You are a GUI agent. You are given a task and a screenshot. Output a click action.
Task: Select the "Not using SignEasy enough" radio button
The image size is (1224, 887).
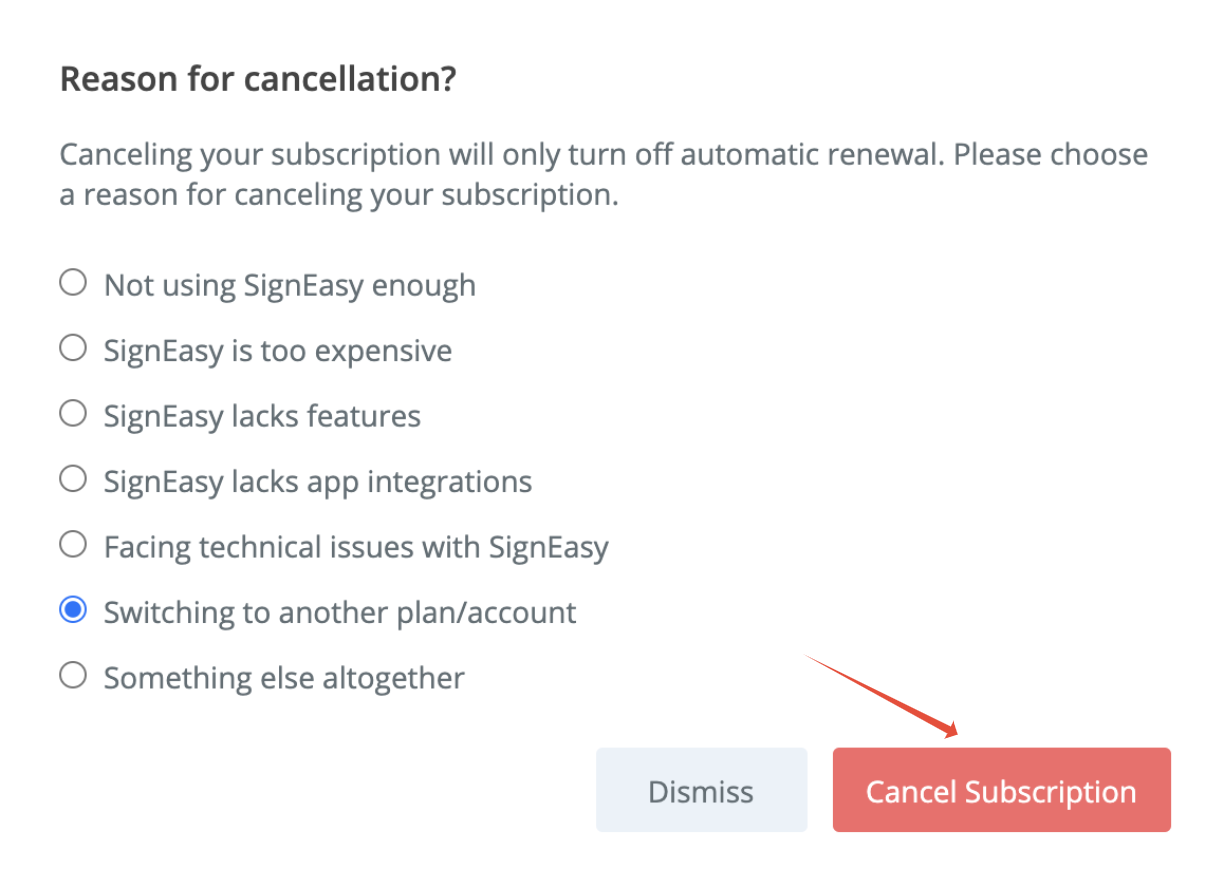(x=73, y=283)
